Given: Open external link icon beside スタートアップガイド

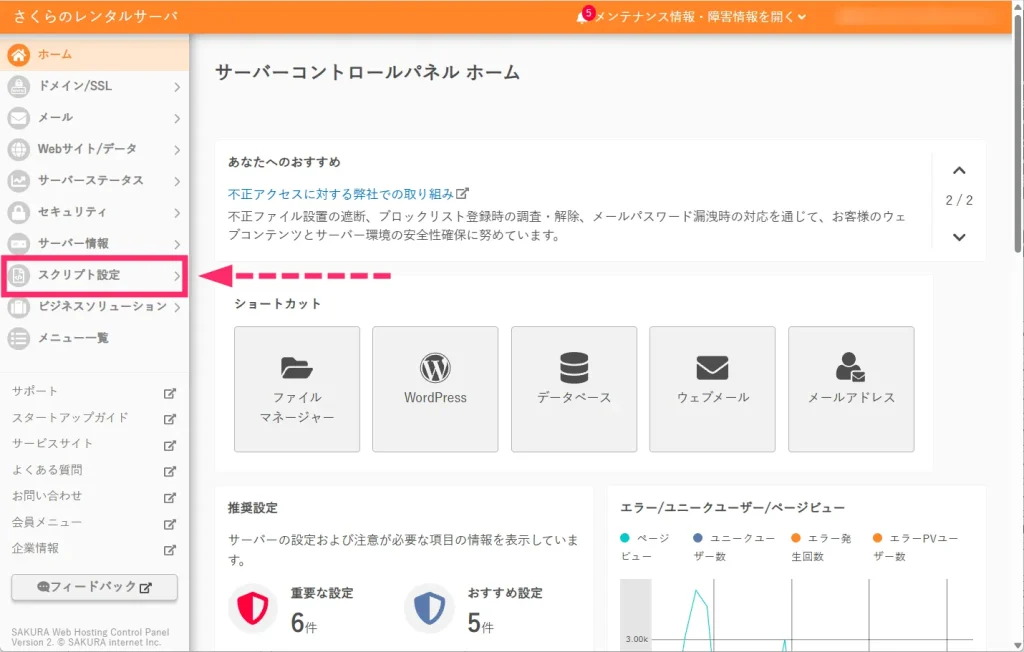Looking at the screenshot, I should [170, 419].
